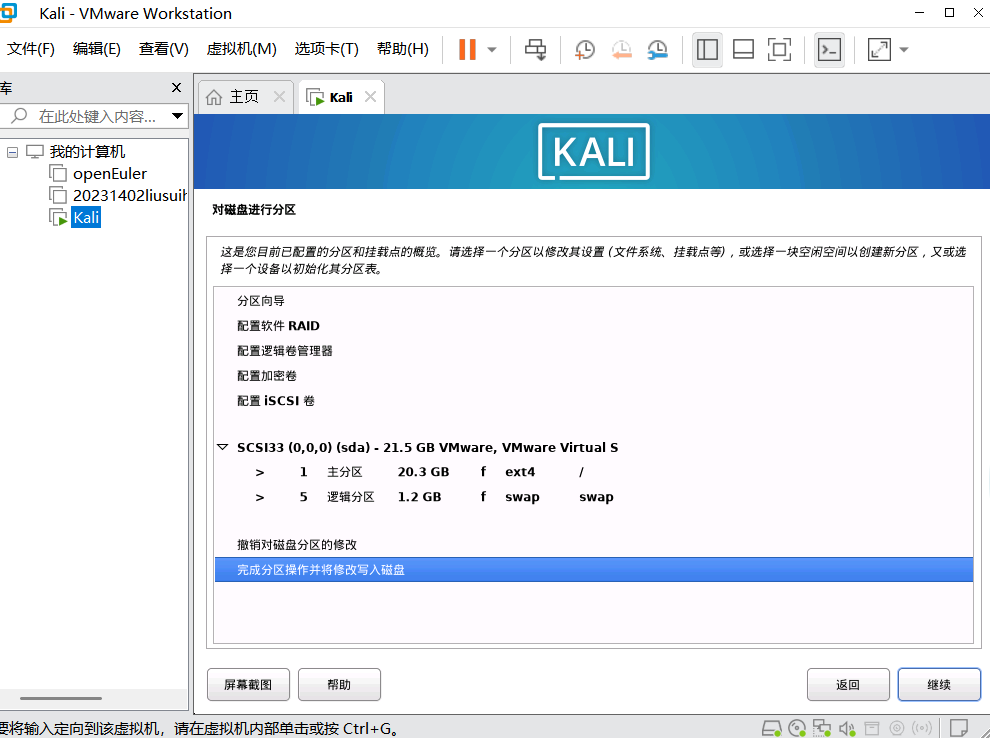
Task: Click the library horizontal scrollbar
Action: 61,698
